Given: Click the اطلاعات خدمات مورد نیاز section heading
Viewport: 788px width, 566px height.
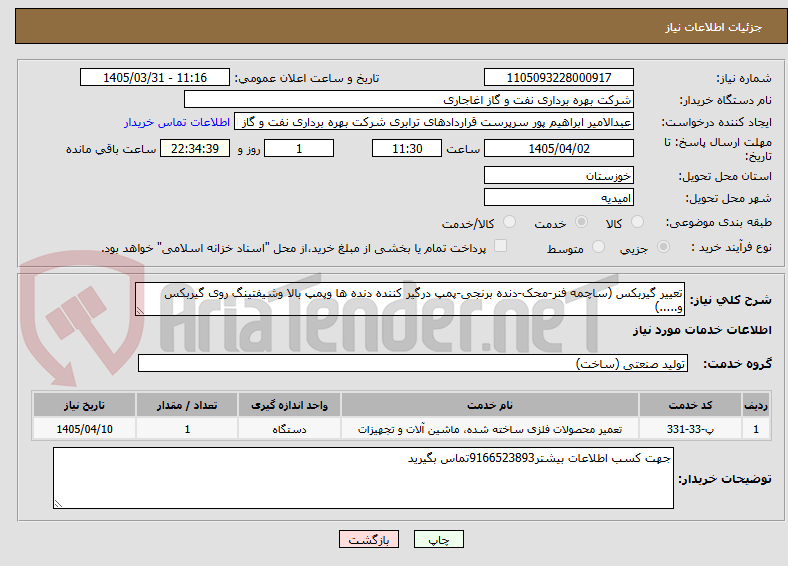Looking at the screenshot, I should [702, 330].
